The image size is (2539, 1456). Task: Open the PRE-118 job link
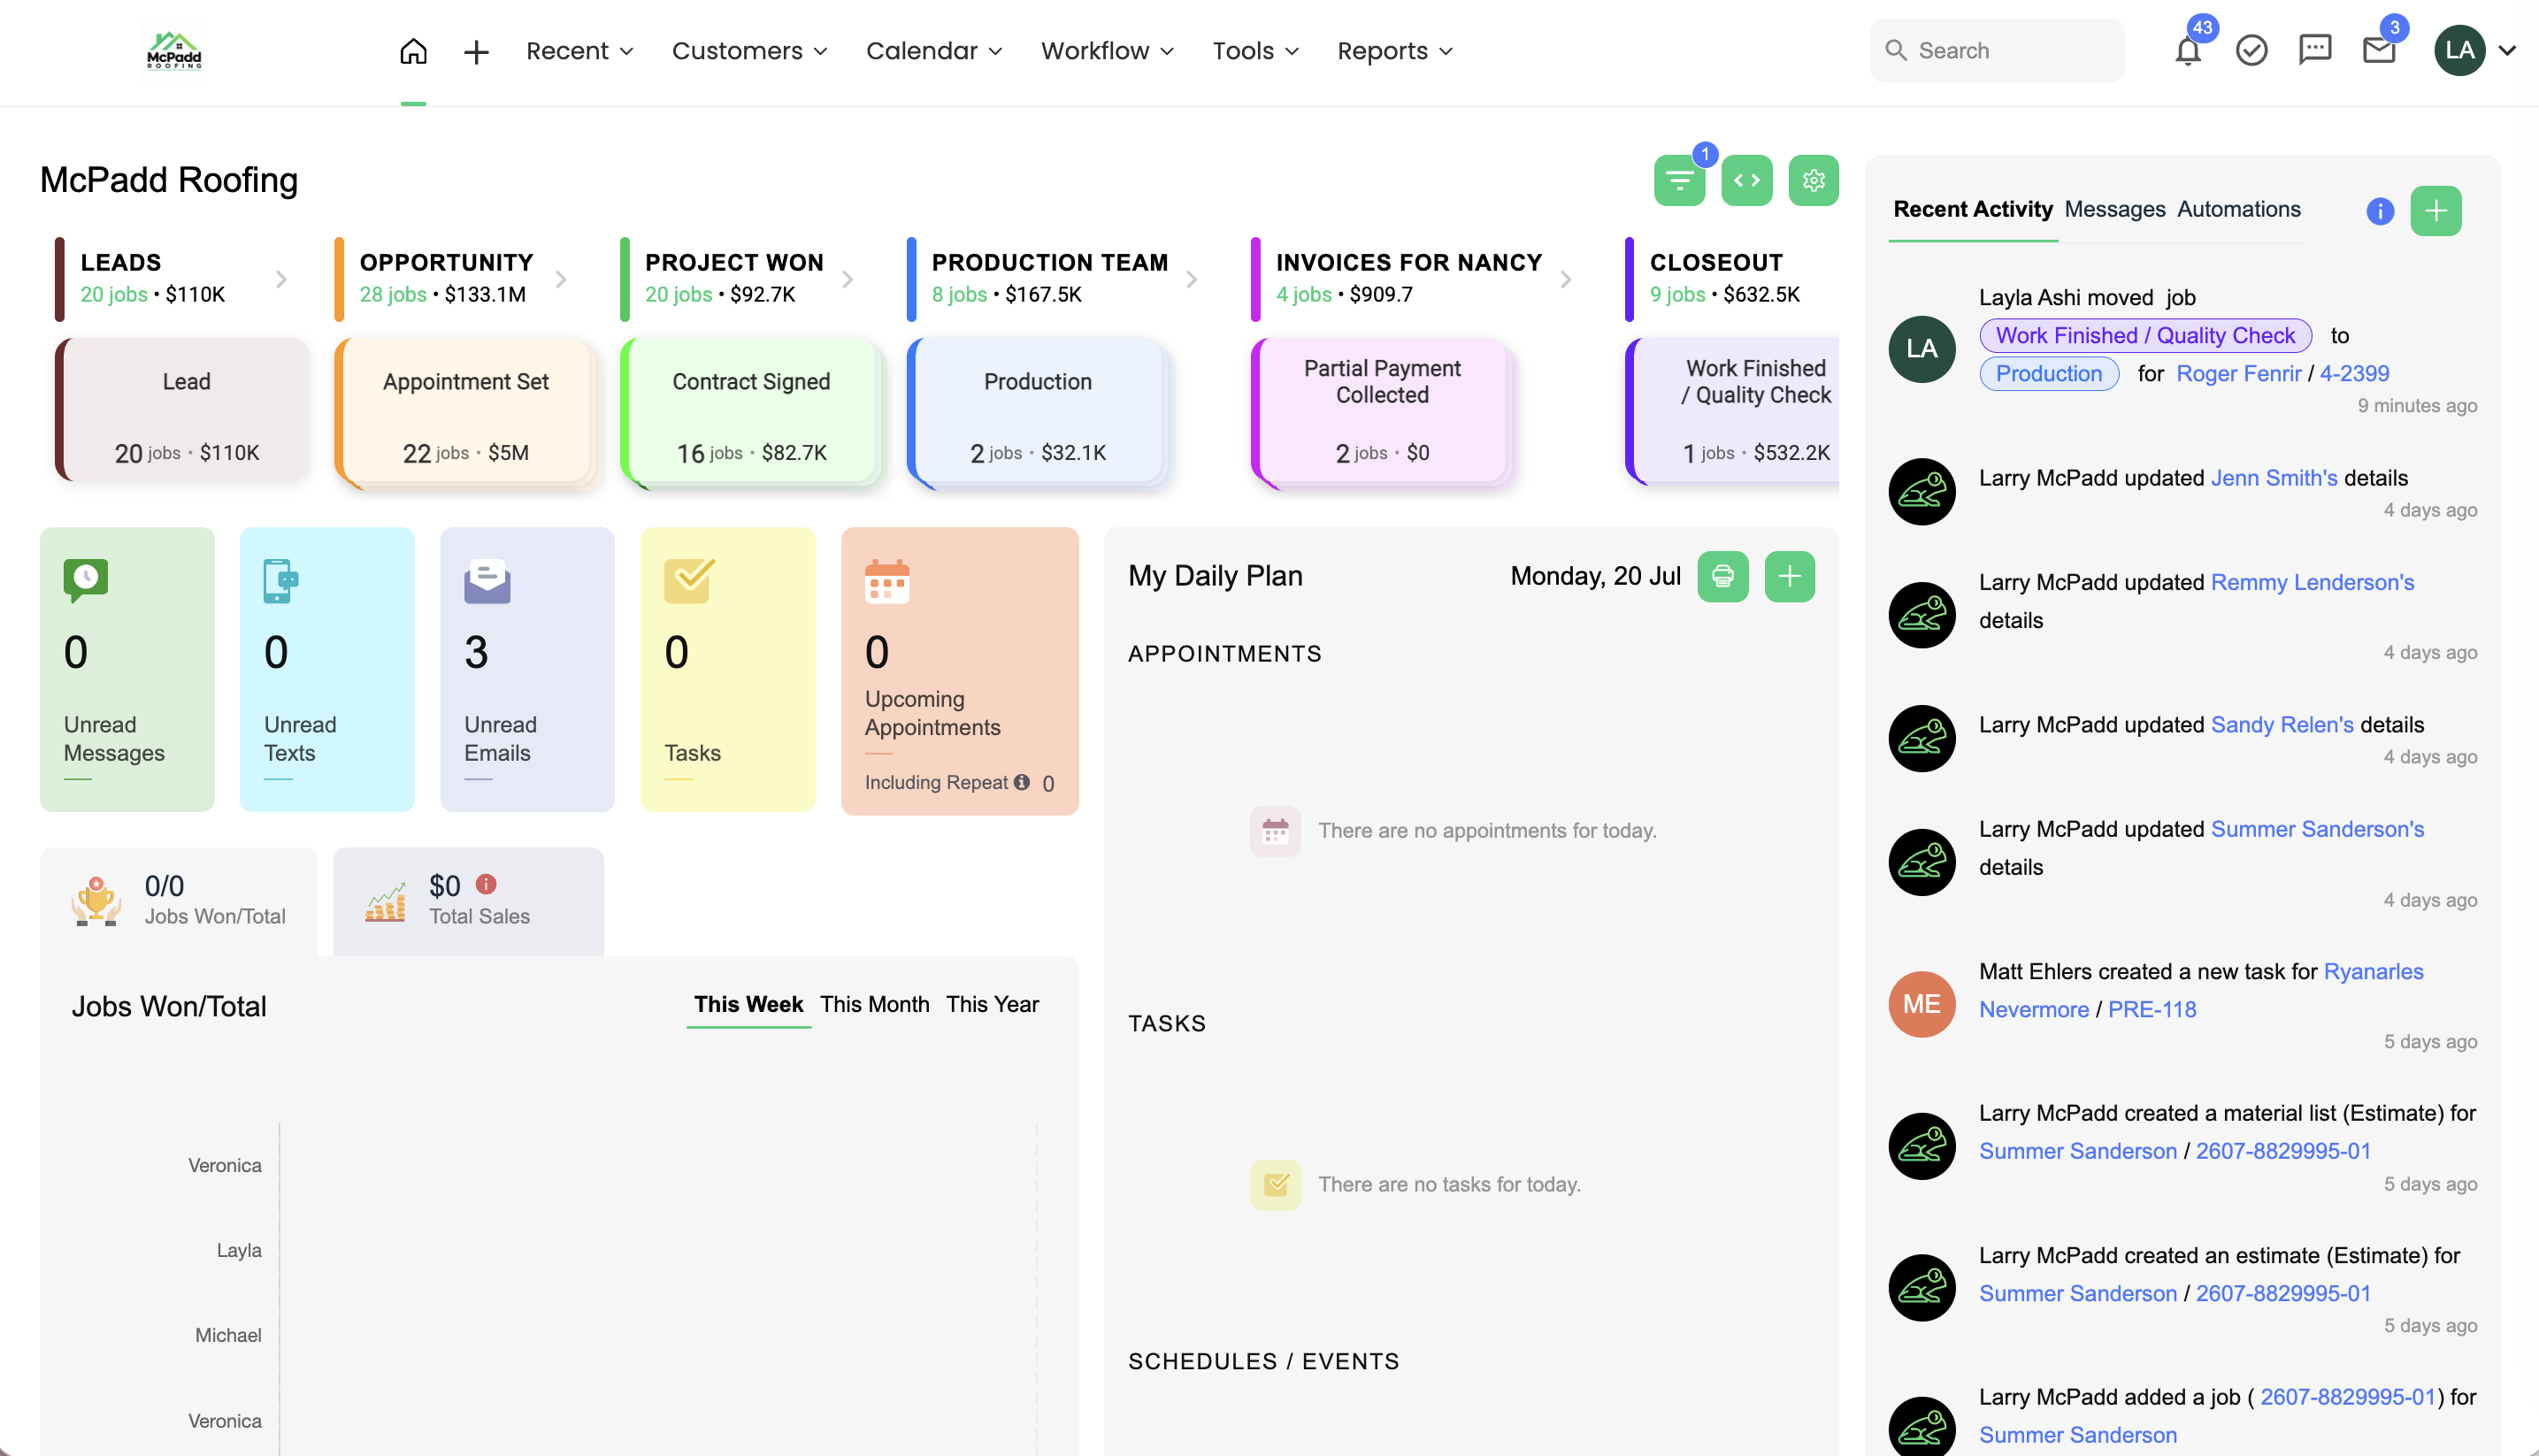click(2151, 1009)
